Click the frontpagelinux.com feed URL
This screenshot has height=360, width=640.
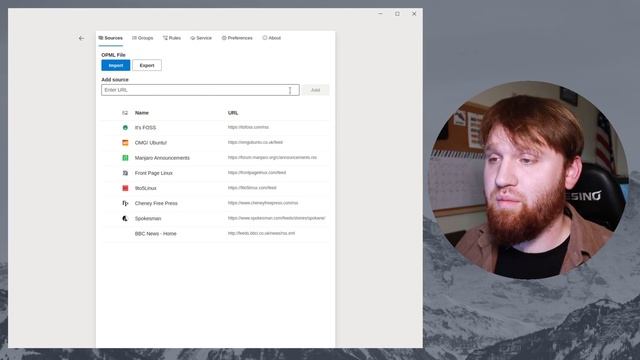(x=257, y=173)
